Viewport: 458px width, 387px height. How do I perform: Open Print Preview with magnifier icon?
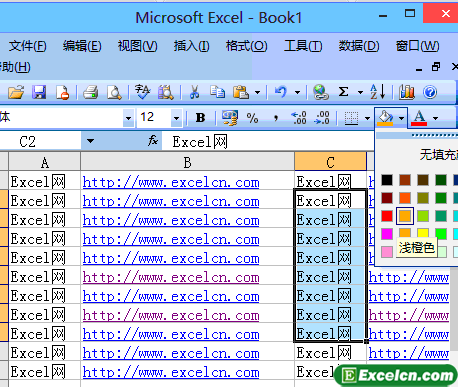pos(114,92)
